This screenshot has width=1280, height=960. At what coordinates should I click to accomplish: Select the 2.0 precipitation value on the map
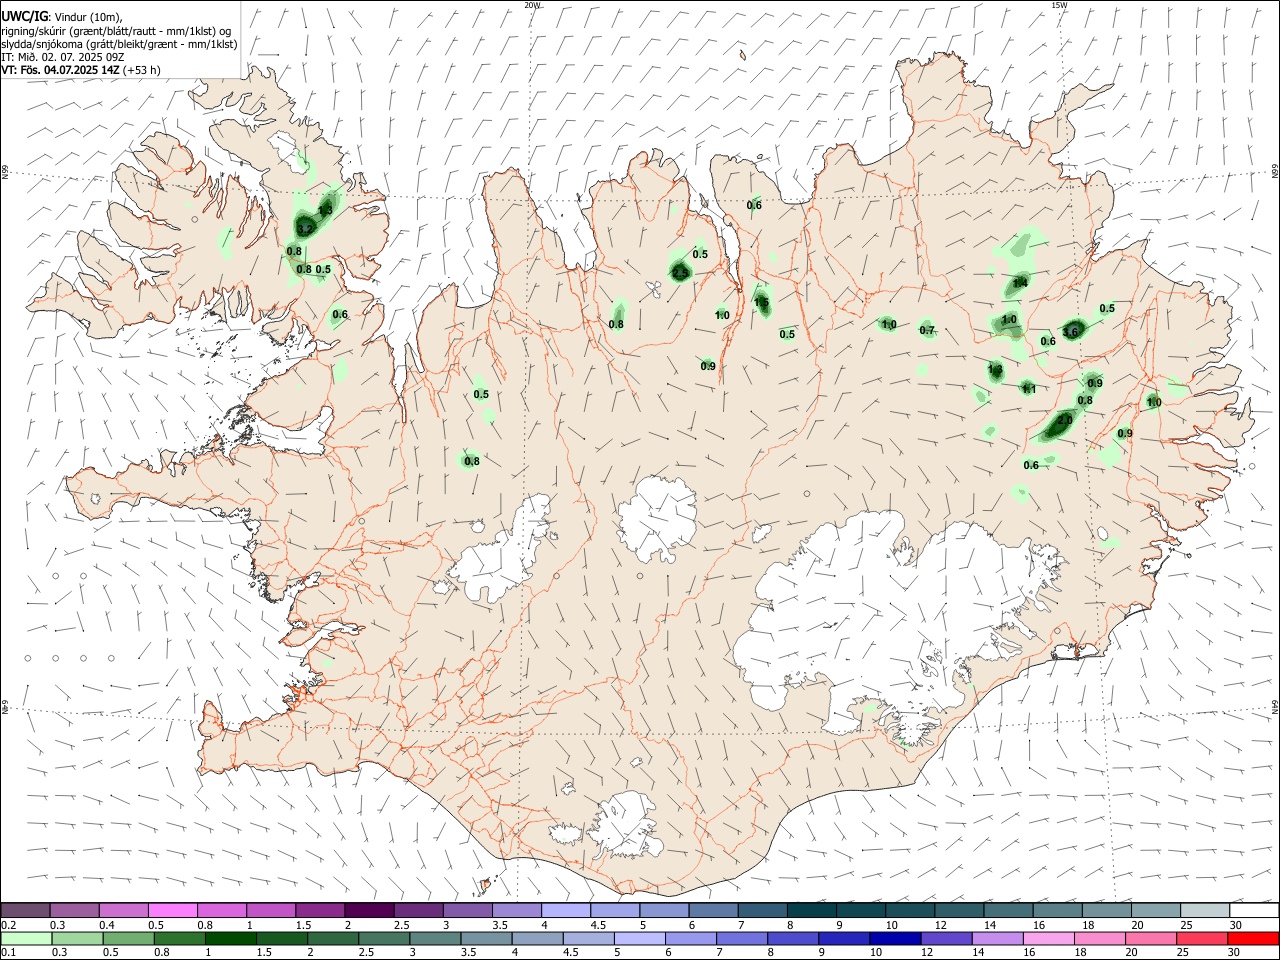click(1064, 420)
